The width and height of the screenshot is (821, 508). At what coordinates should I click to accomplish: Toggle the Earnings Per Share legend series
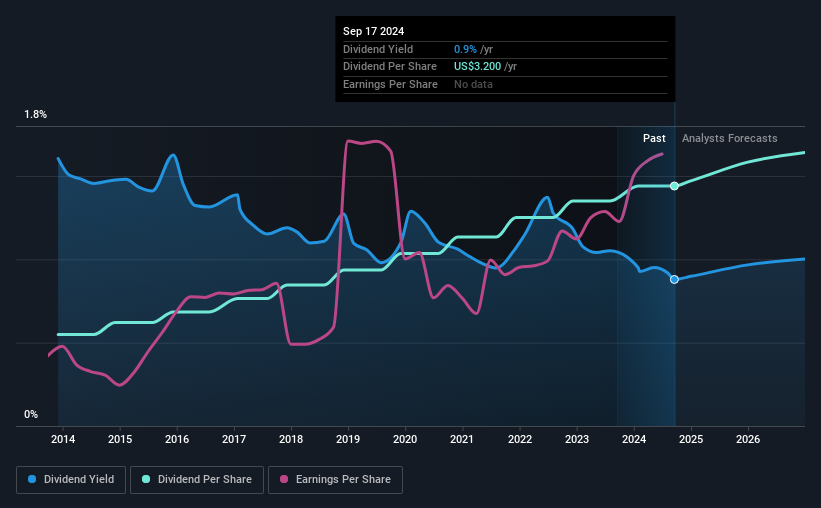335,480
